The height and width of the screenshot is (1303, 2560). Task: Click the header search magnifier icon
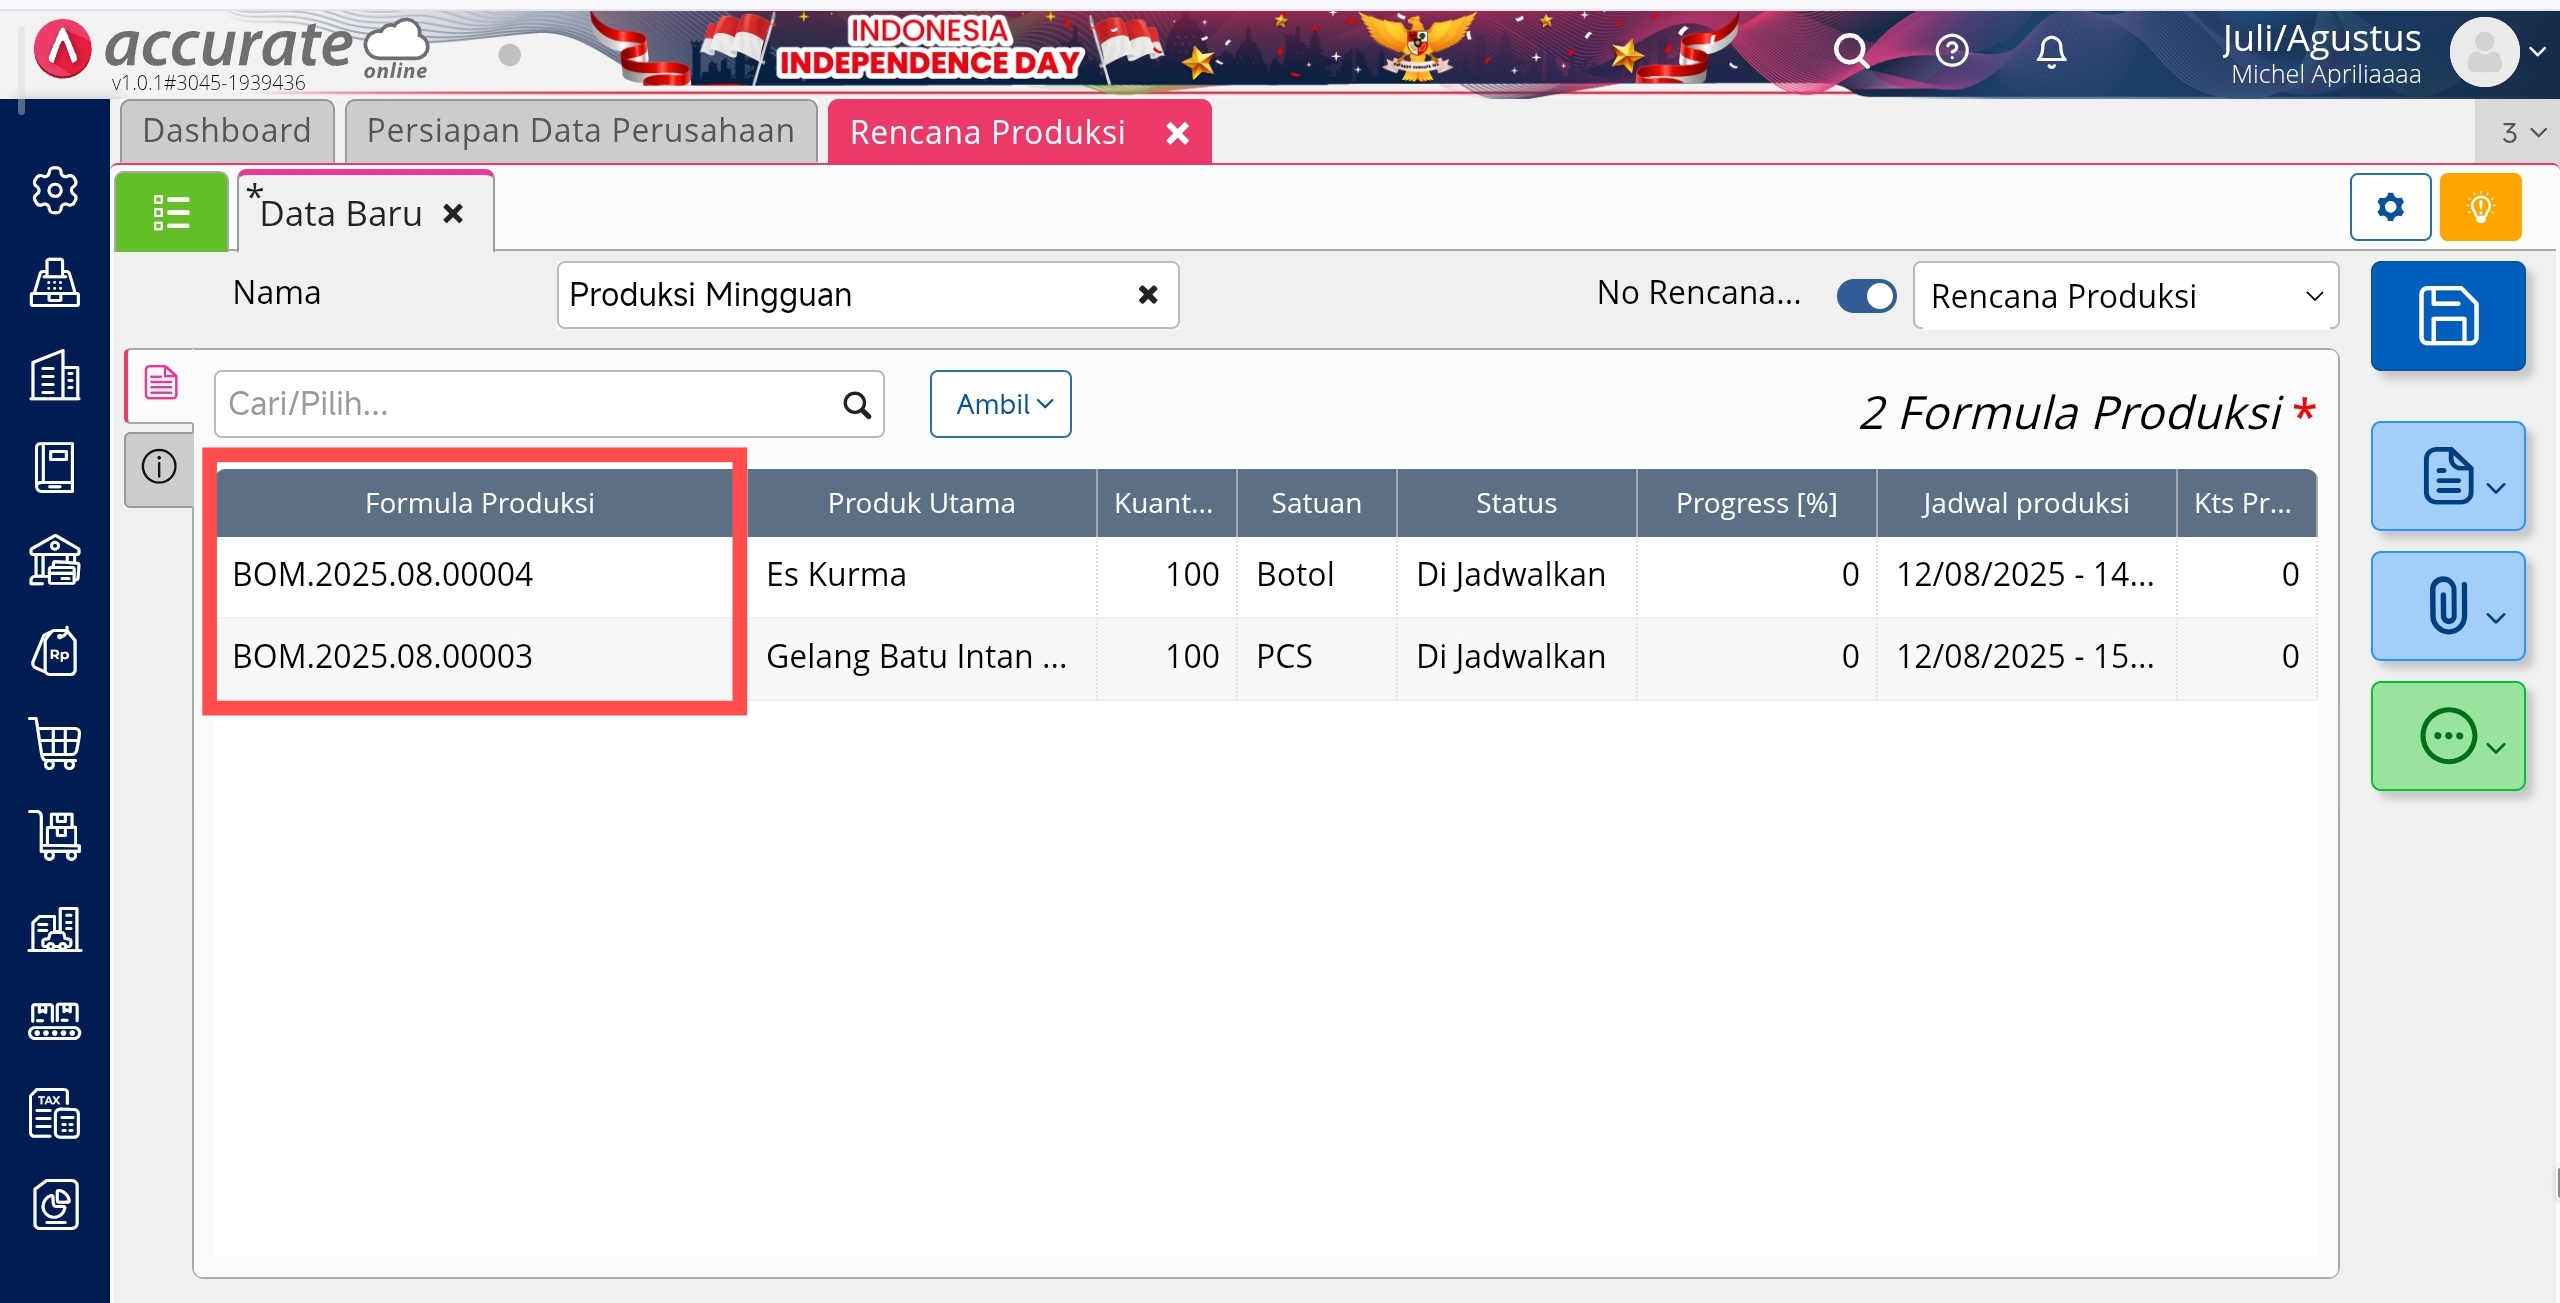click(1851, 50)
